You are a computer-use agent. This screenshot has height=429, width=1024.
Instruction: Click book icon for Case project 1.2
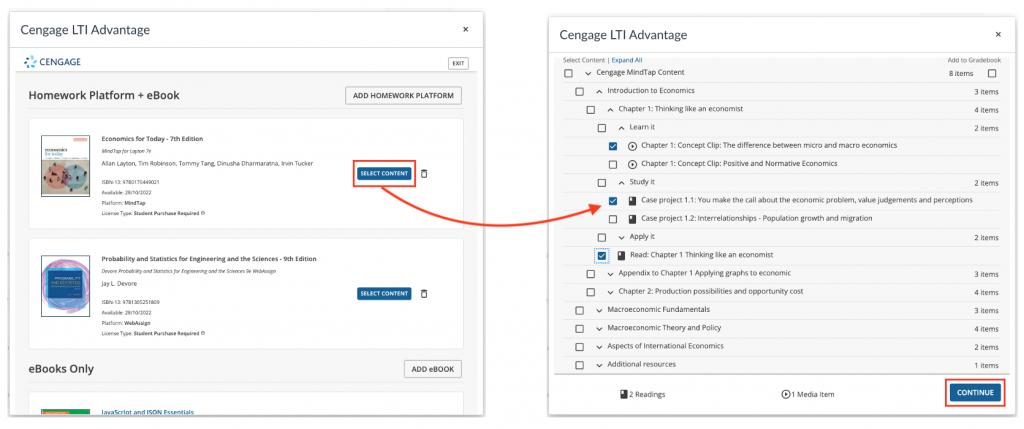(632, 219)
